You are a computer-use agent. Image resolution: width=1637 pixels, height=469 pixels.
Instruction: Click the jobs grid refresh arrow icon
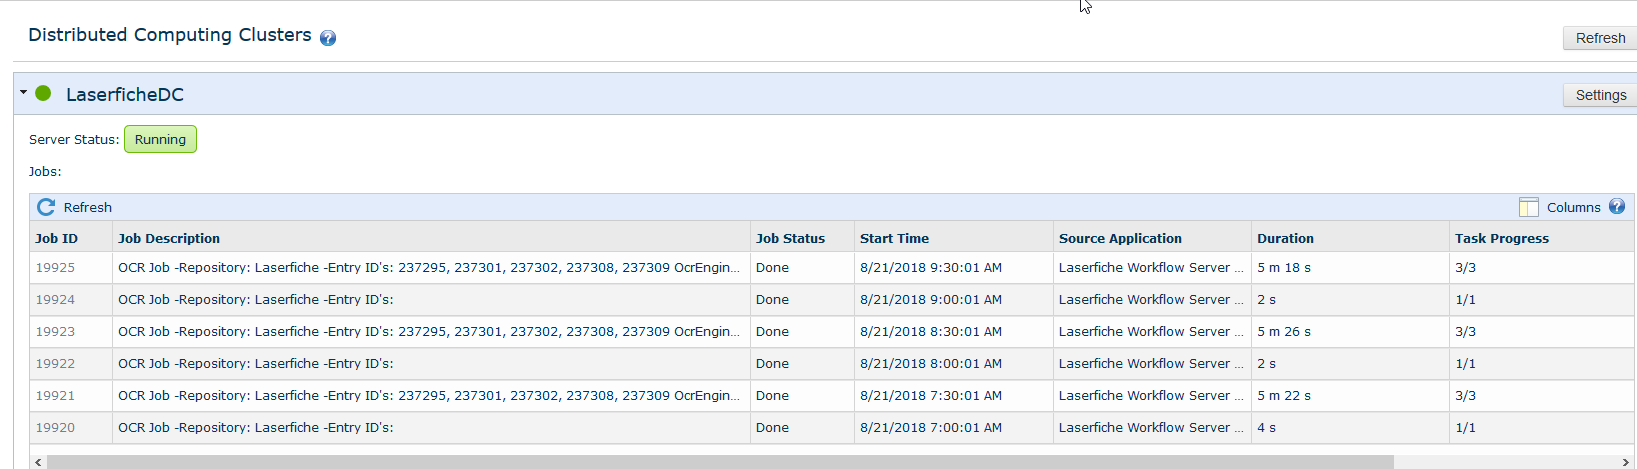point(46,207)
